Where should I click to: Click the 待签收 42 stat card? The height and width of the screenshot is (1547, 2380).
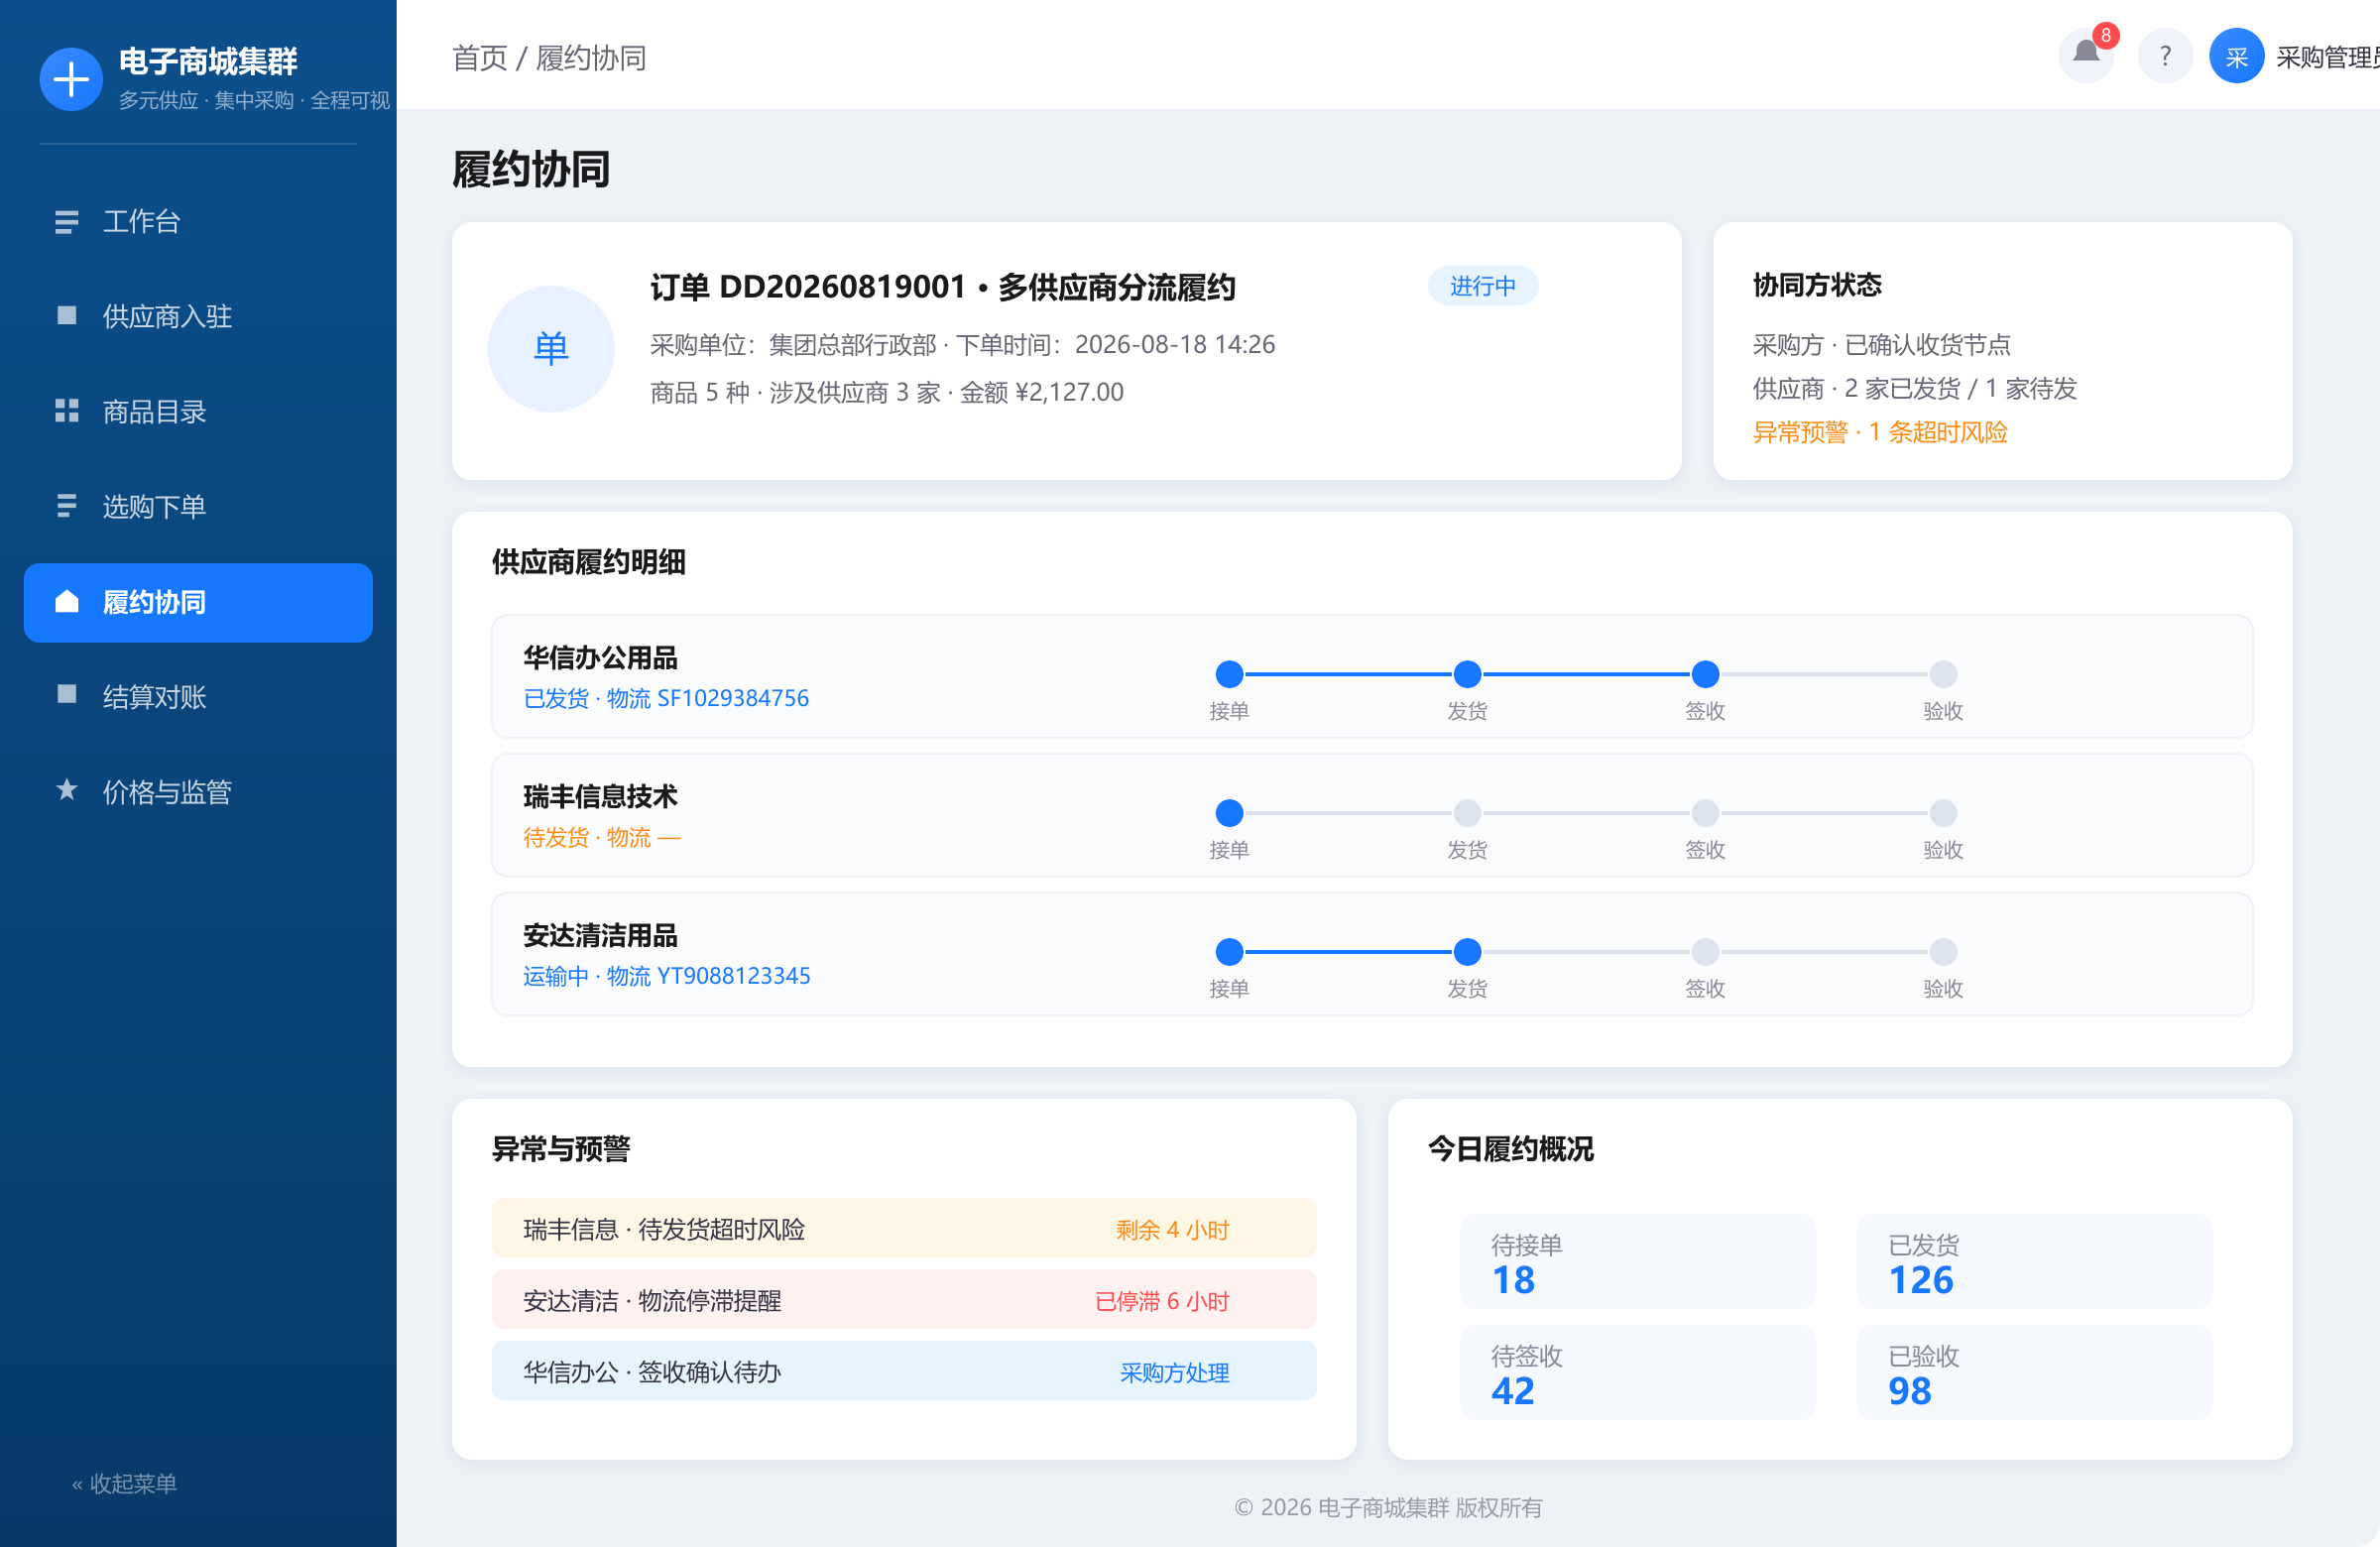(x=1637, y=1373)
